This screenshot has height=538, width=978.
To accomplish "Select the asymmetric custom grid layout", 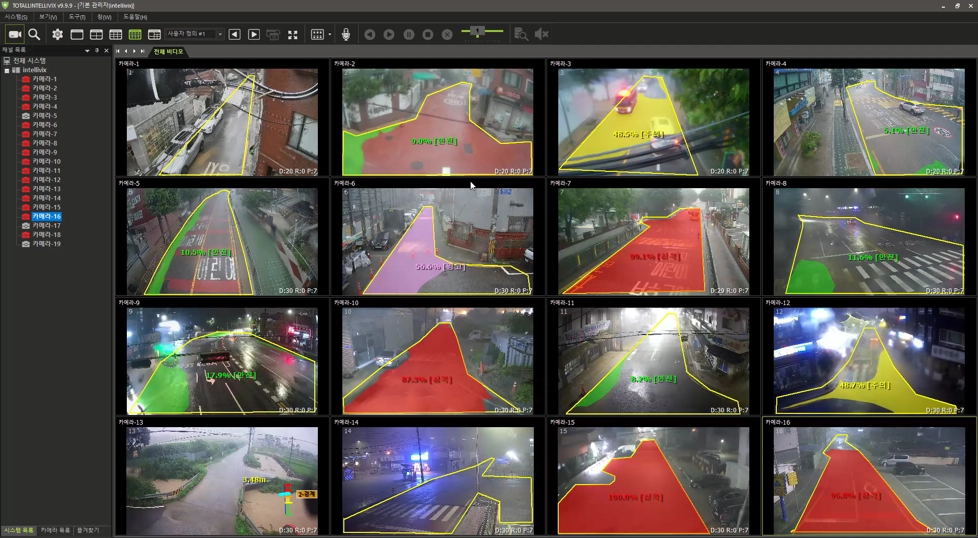I will pyautogui.click(x=154, y=34).
